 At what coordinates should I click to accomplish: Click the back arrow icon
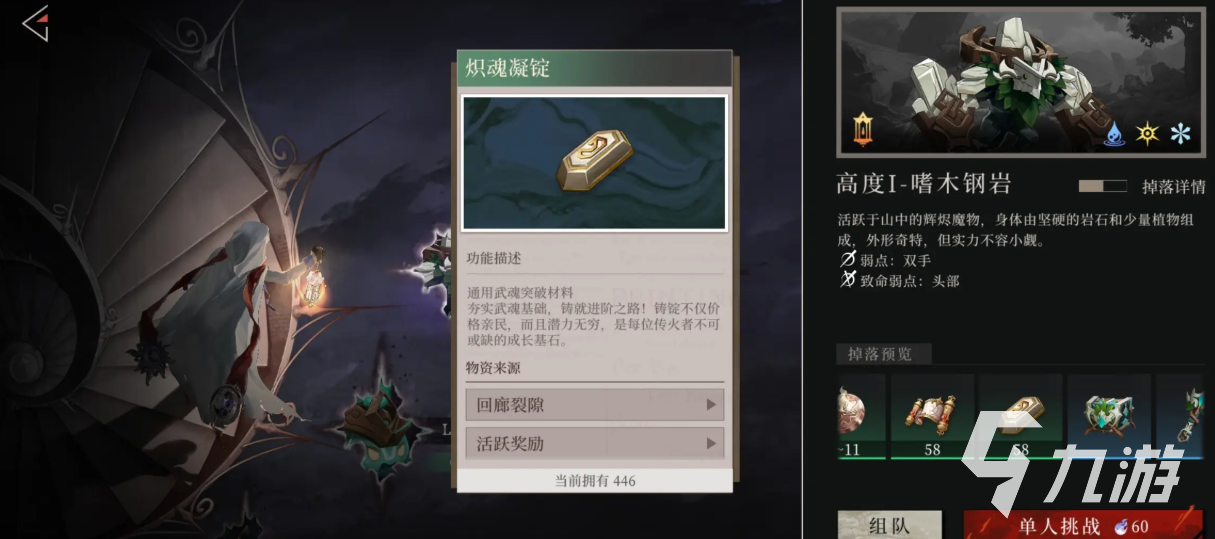point(36,24)
